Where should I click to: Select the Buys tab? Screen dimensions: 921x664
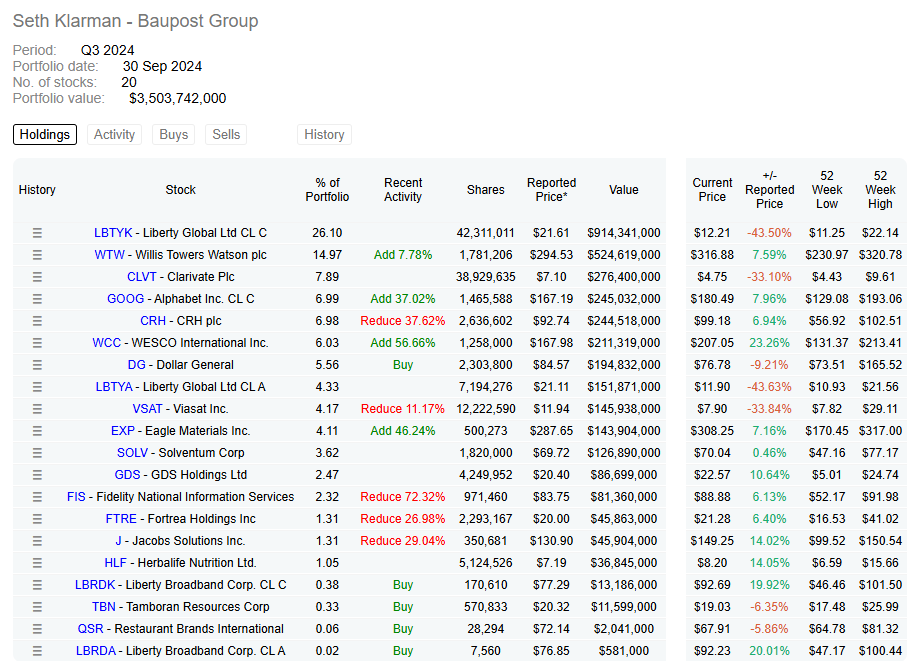pos(173,135)
